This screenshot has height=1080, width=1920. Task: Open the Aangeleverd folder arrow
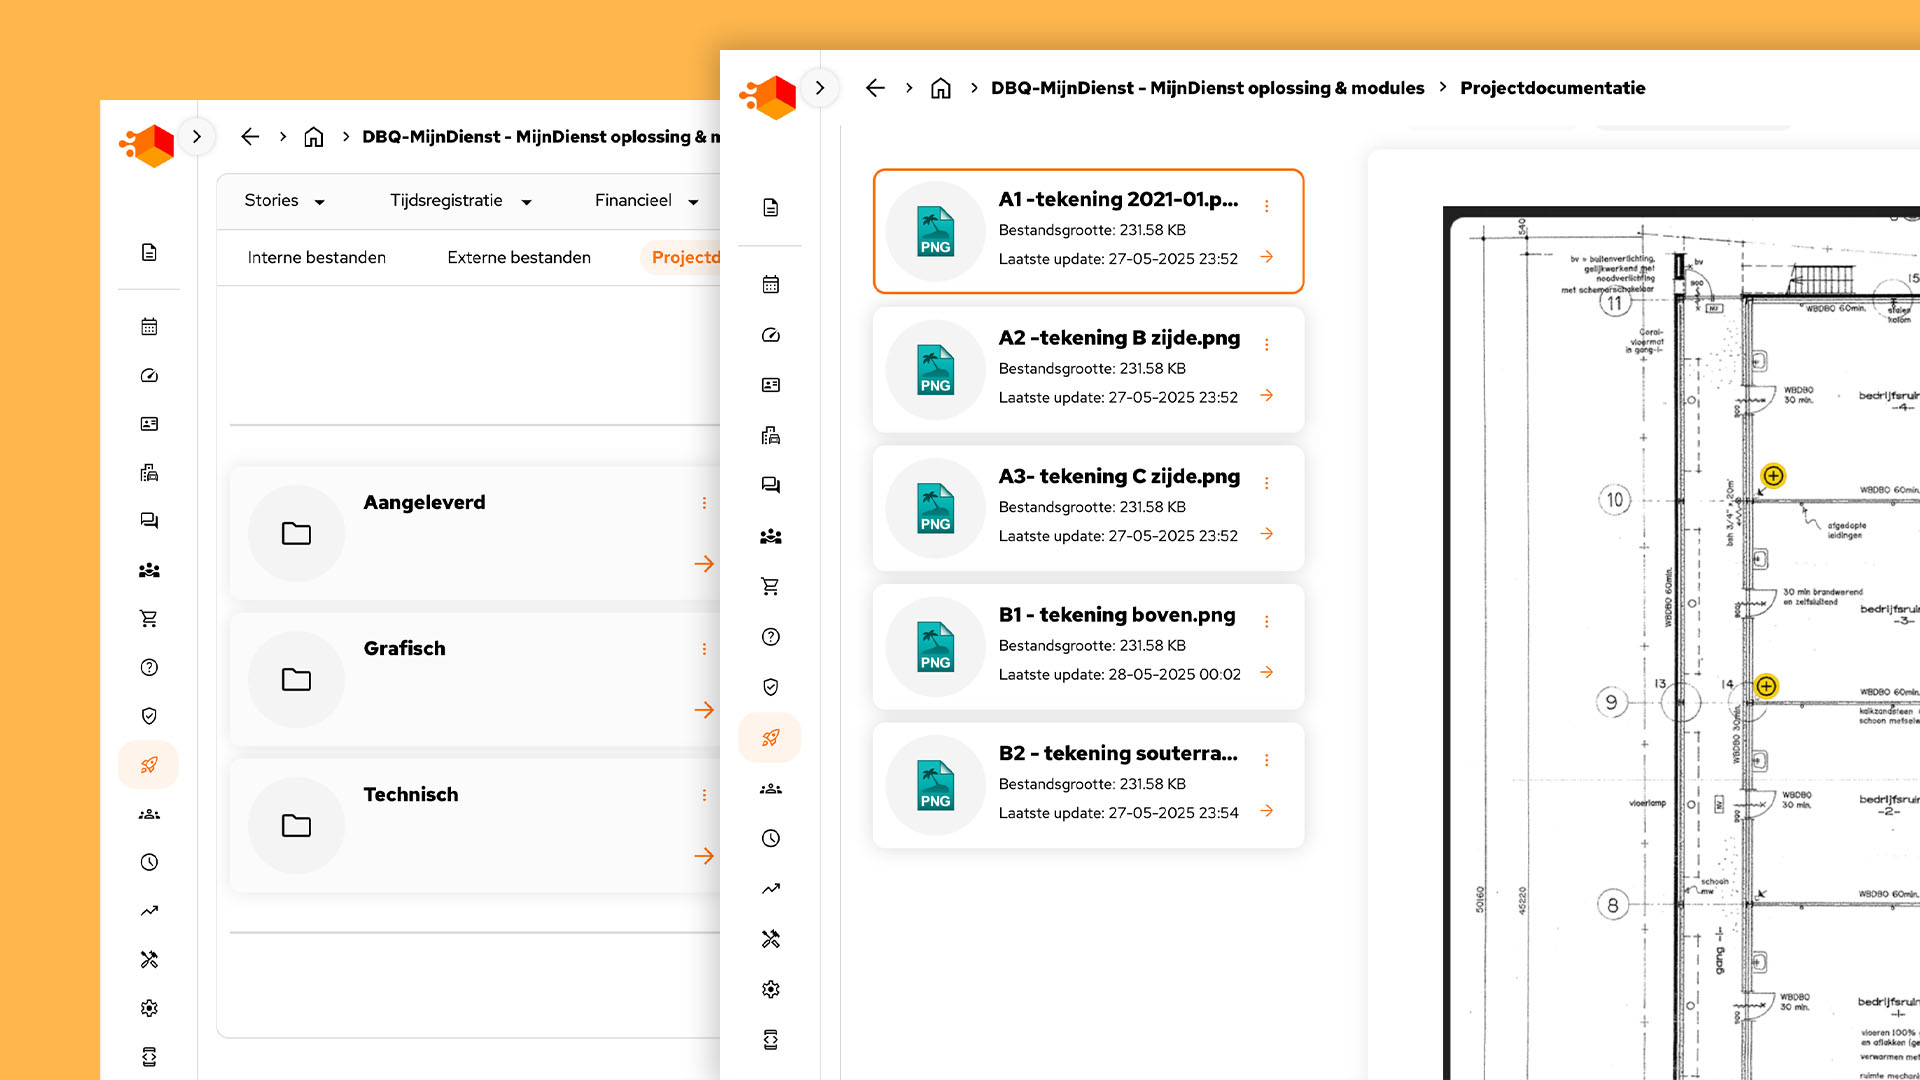(x=704, y=564)
